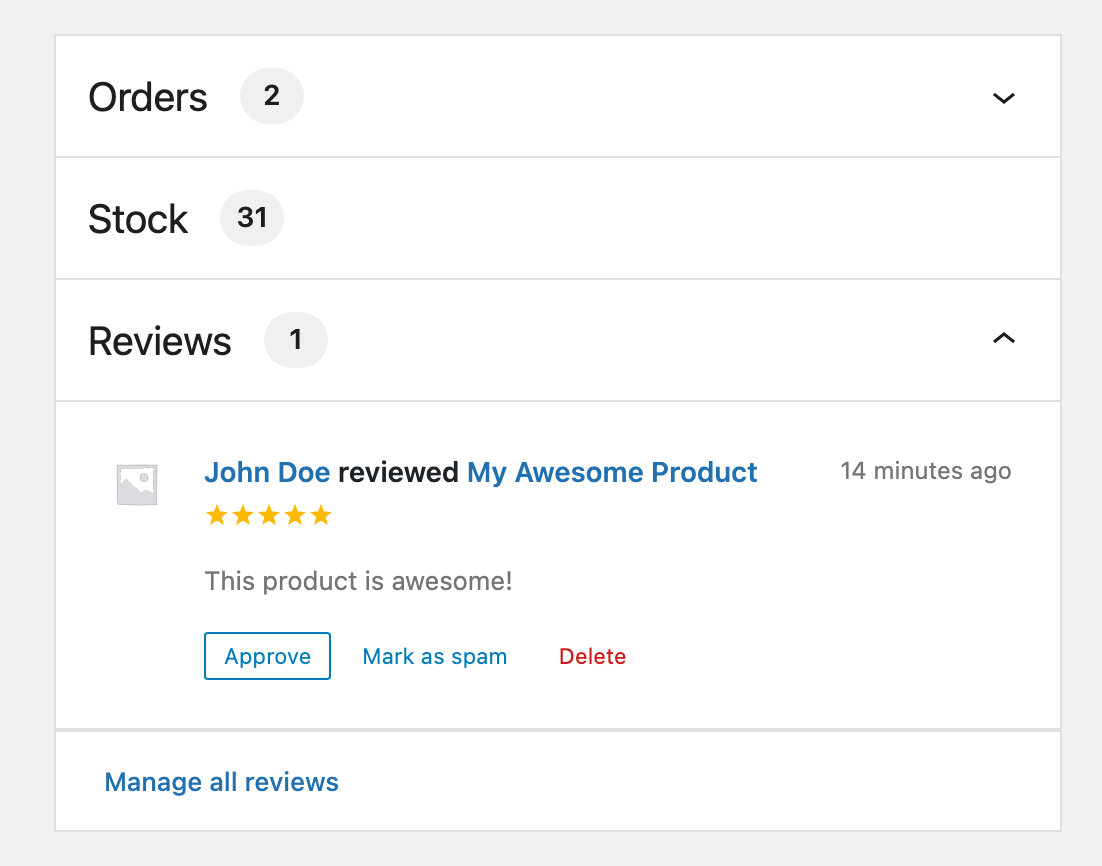
Task: Click the Reviews count badge showing 1
Action: pyautogui.click(x=295, y=340)
